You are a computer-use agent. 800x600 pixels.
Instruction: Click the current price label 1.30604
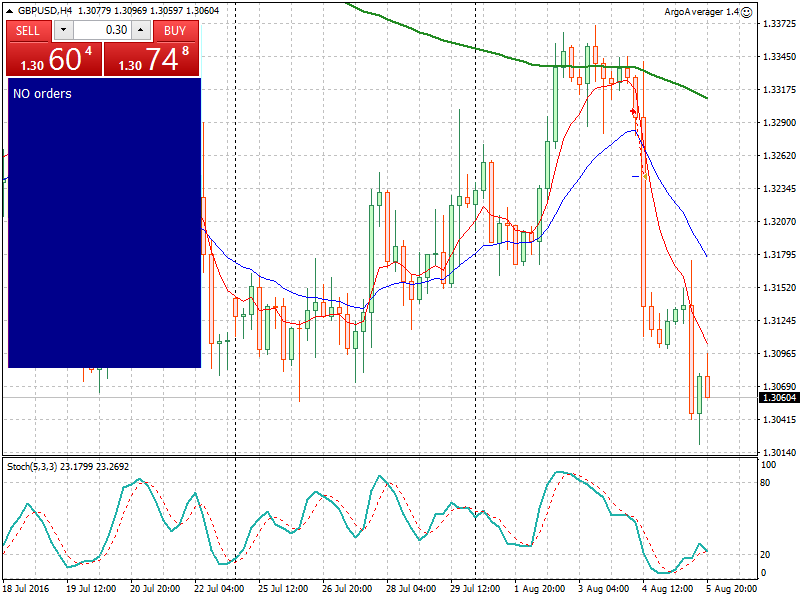pos(779,397)
